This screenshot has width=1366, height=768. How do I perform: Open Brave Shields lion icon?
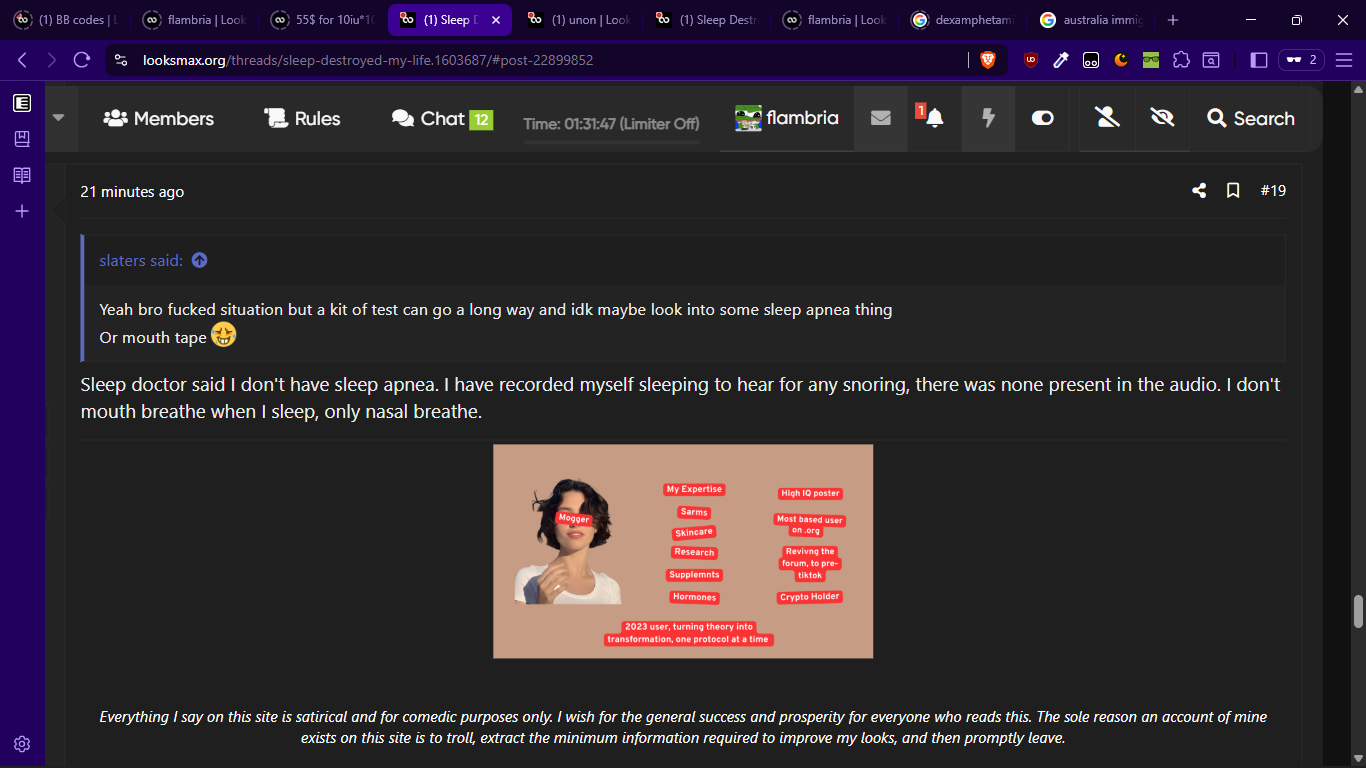coord(988,60)
